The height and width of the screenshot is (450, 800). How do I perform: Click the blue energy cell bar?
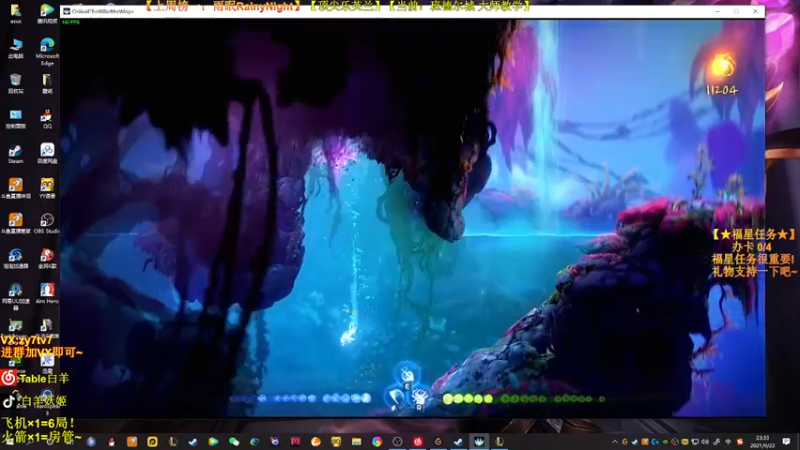pyautogui.click(x=301, y=398)
